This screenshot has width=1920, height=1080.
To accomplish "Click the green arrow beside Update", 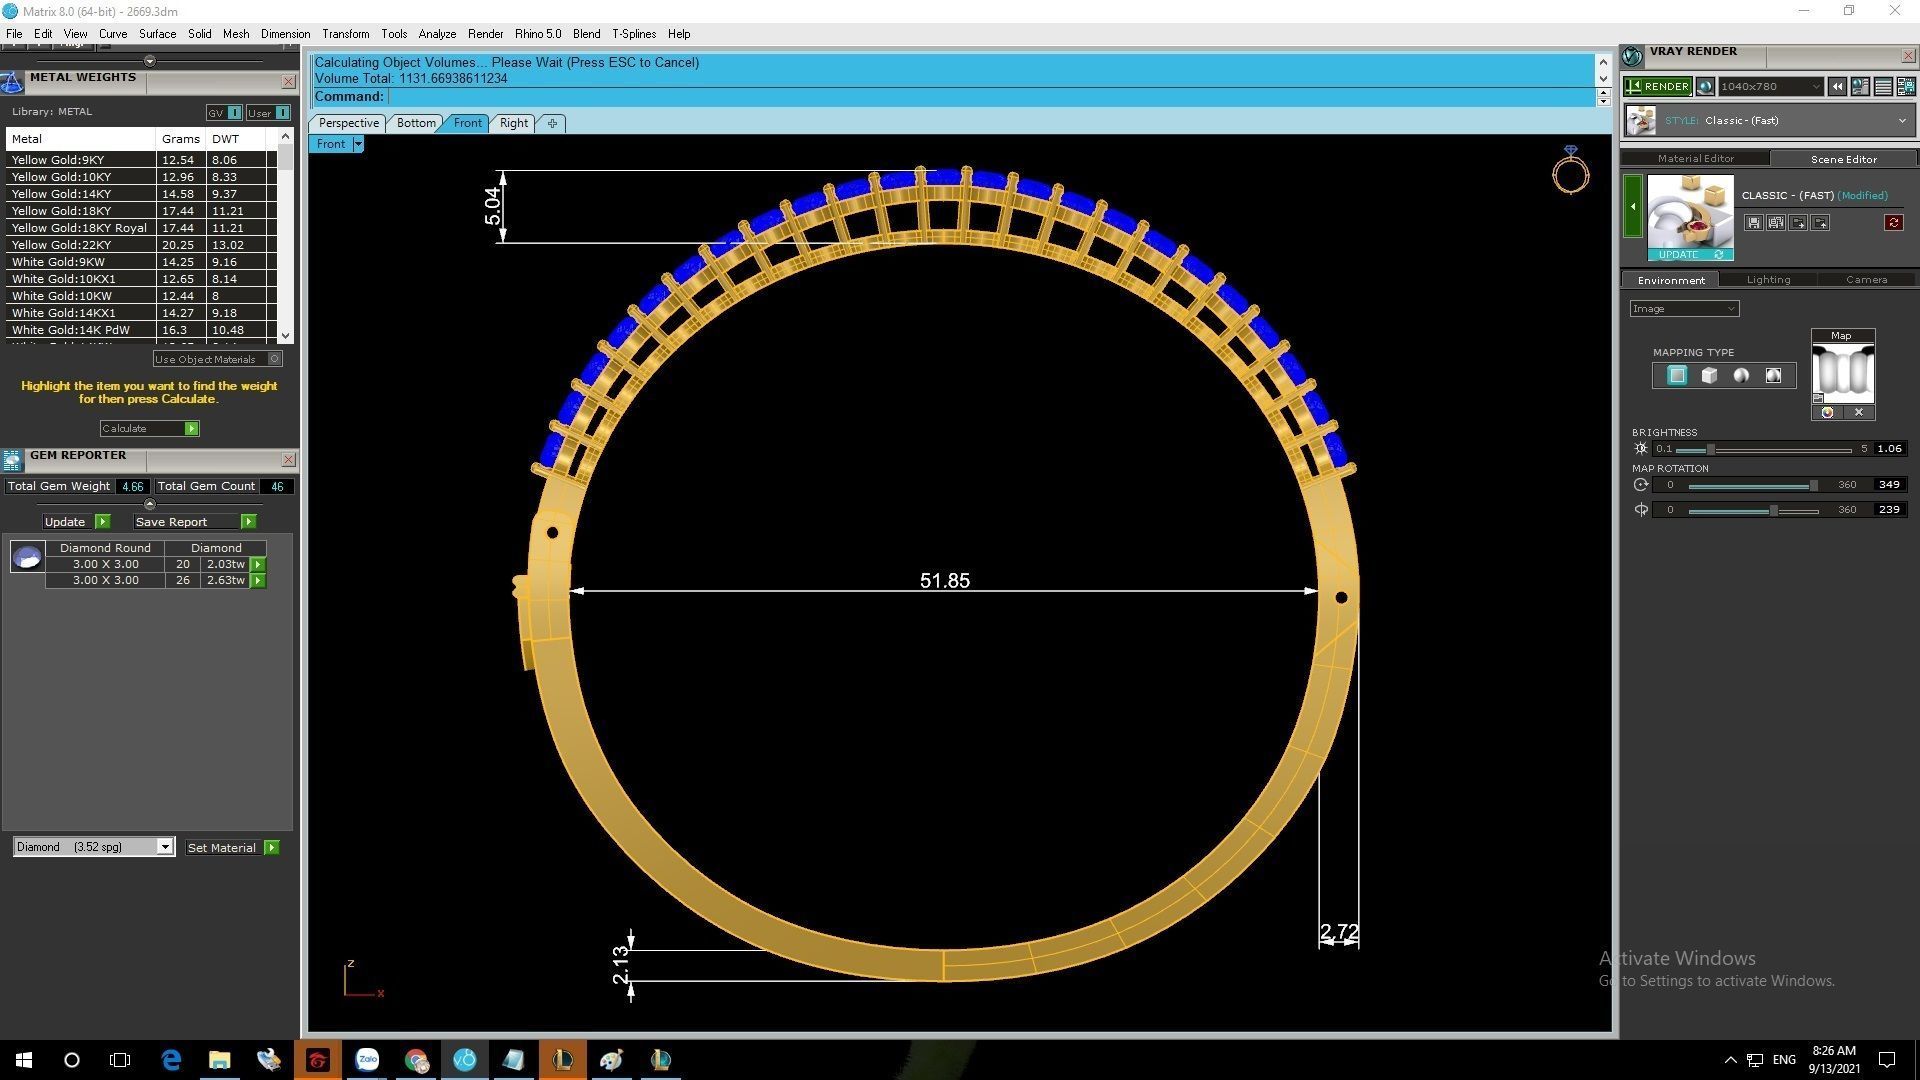I will (x=102, y=522).
